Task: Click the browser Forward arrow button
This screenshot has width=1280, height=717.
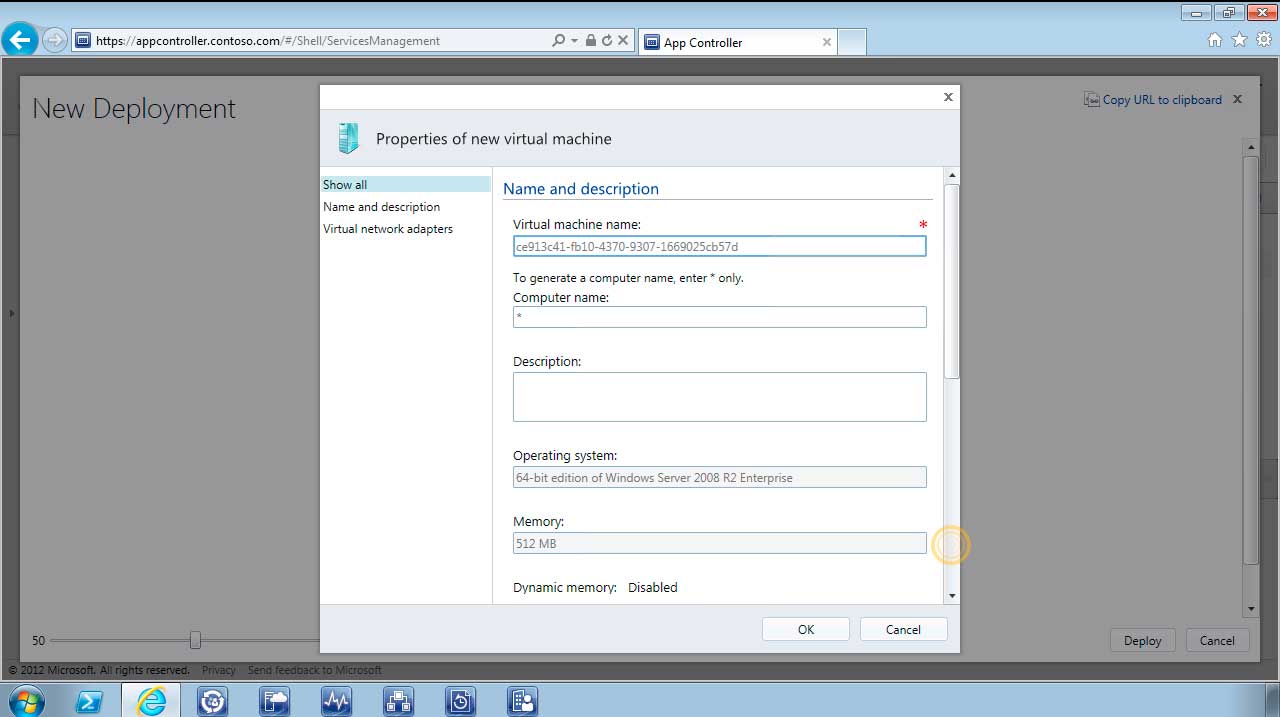Action: (x=54, y=41)
